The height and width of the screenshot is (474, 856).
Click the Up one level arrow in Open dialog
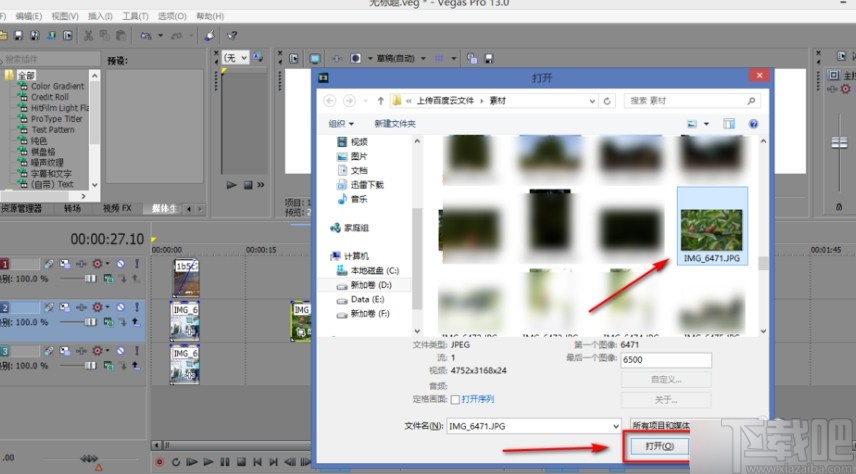[x=381, y=101]
